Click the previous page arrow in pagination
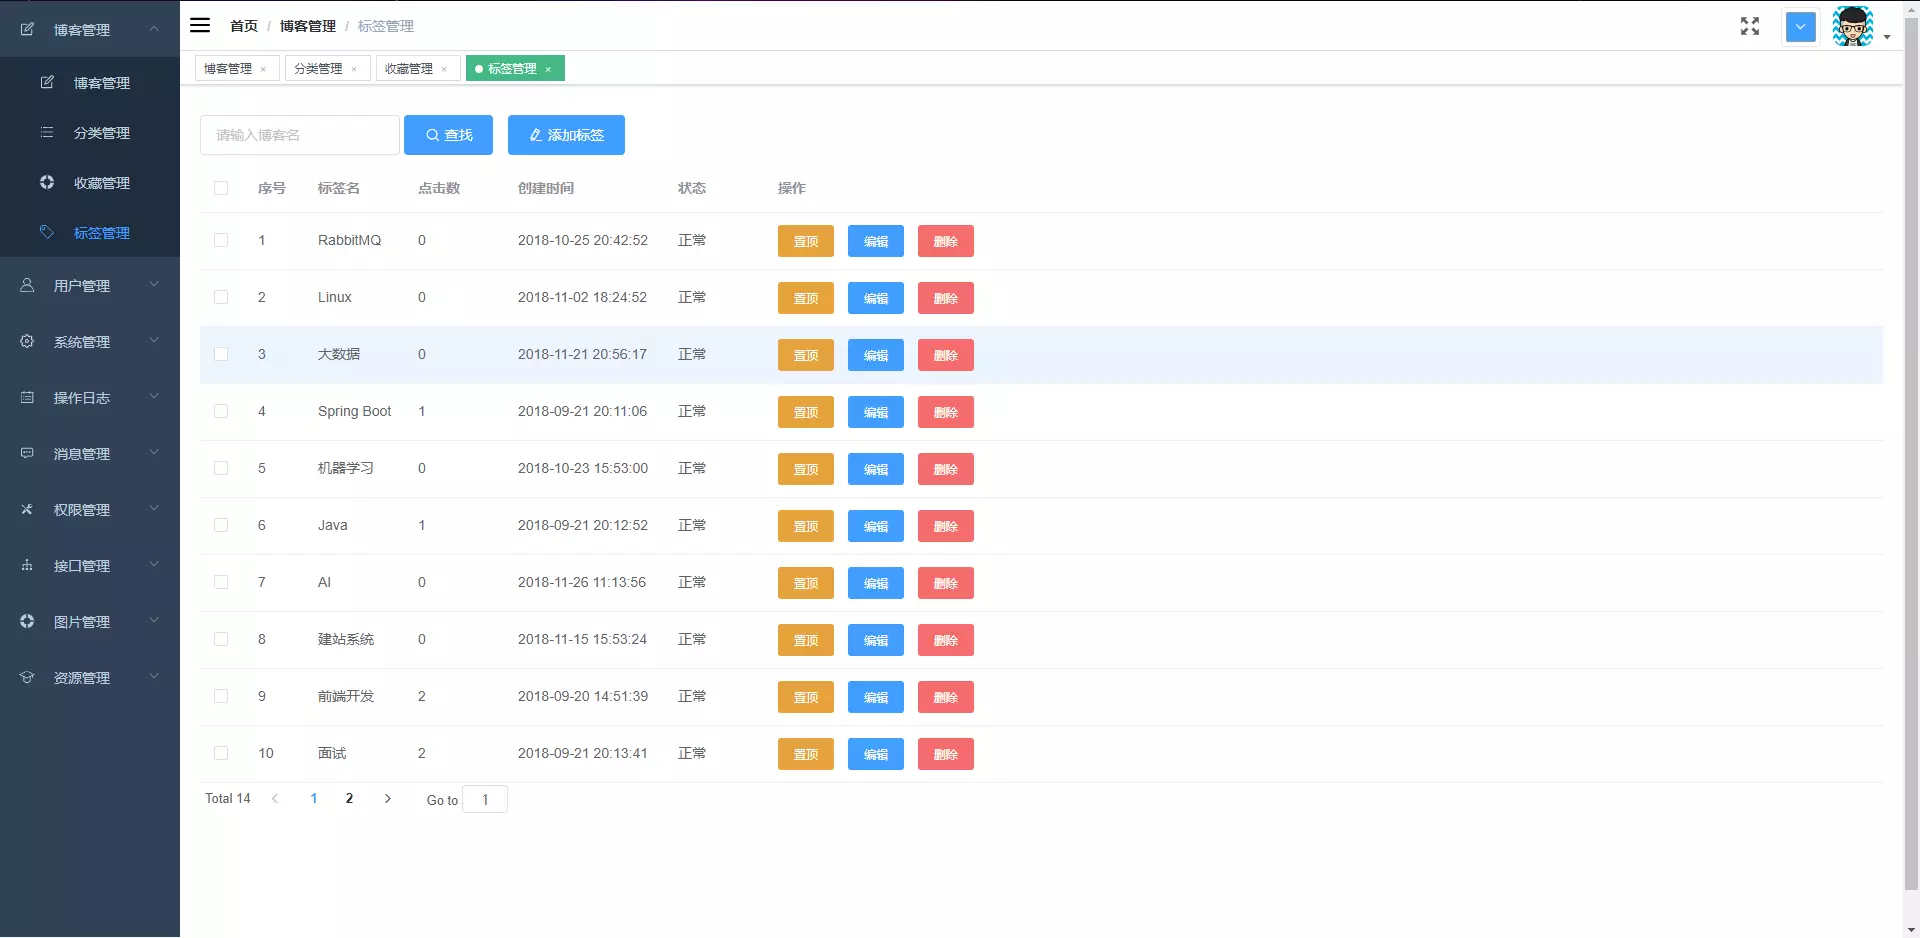1920x938 pixels. click(275, 798)
